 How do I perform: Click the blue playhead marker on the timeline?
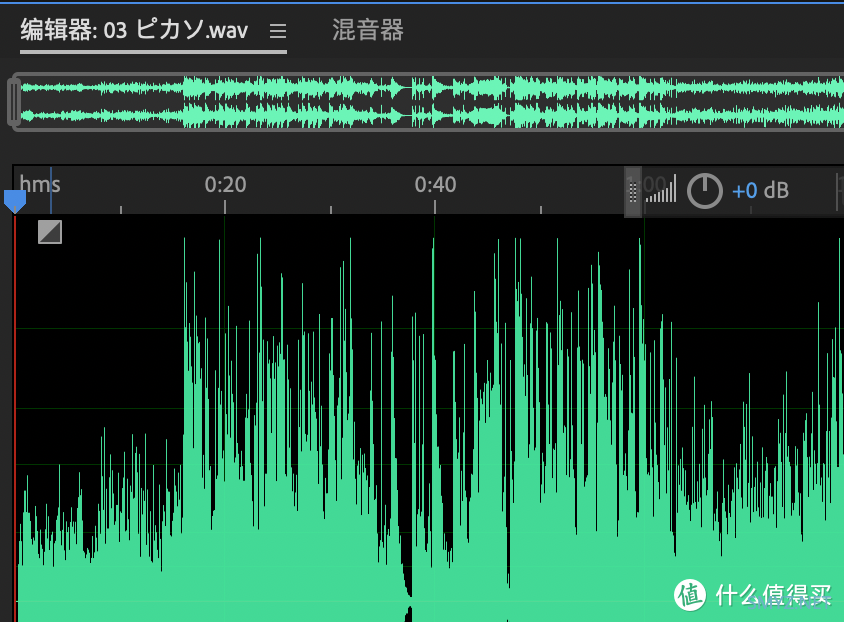(x=15, y=201)
